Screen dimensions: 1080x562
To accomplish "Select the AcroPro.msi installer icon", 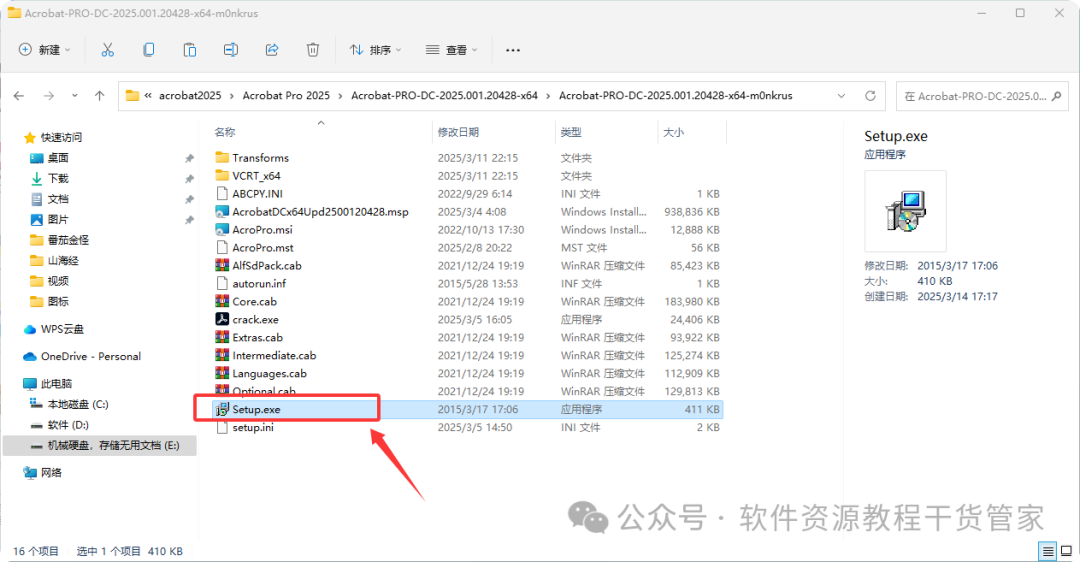I will tap(222, 229).
